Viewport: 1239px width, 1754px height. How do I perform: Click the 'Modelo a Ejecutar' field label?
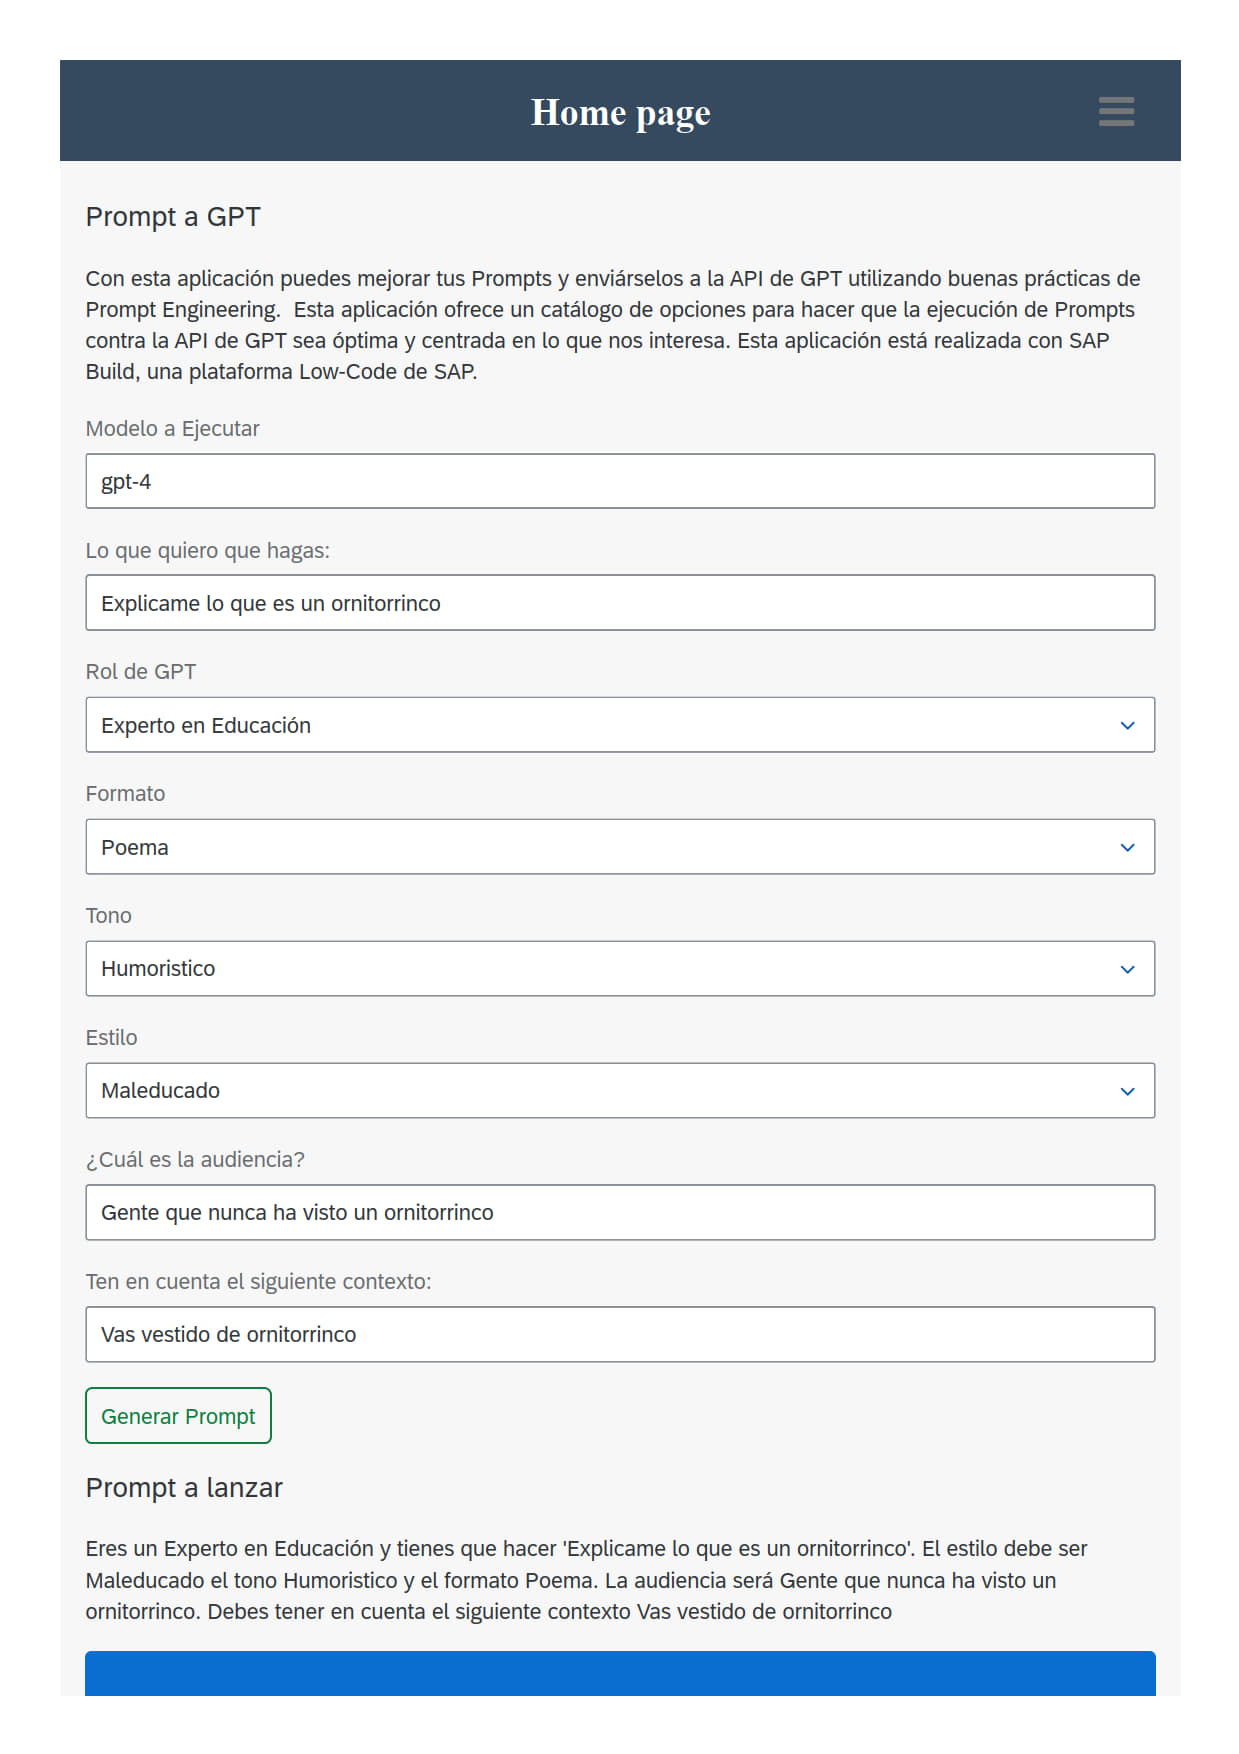[x=172, y=429]
